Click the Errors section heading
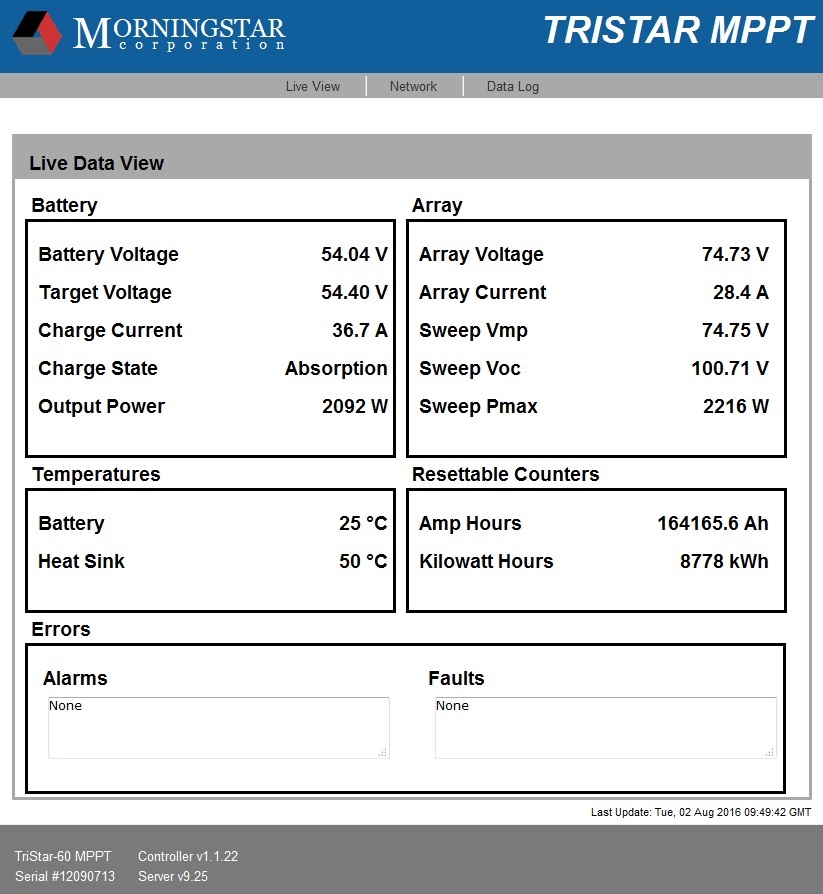This screenshot has width=823, height=894. (x=61, y=629)
